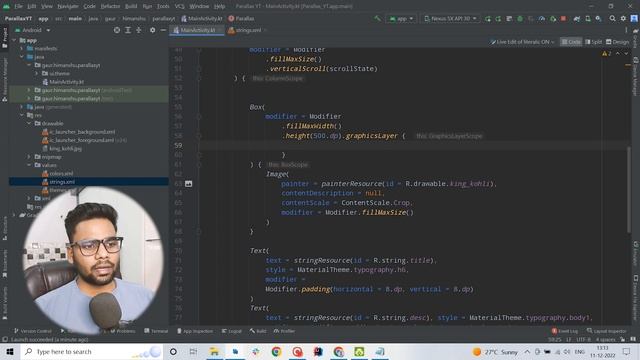Select ic_launcher_background.xml file
The image size is (640, 360).
pyautogui.click(x=78, y=132)
